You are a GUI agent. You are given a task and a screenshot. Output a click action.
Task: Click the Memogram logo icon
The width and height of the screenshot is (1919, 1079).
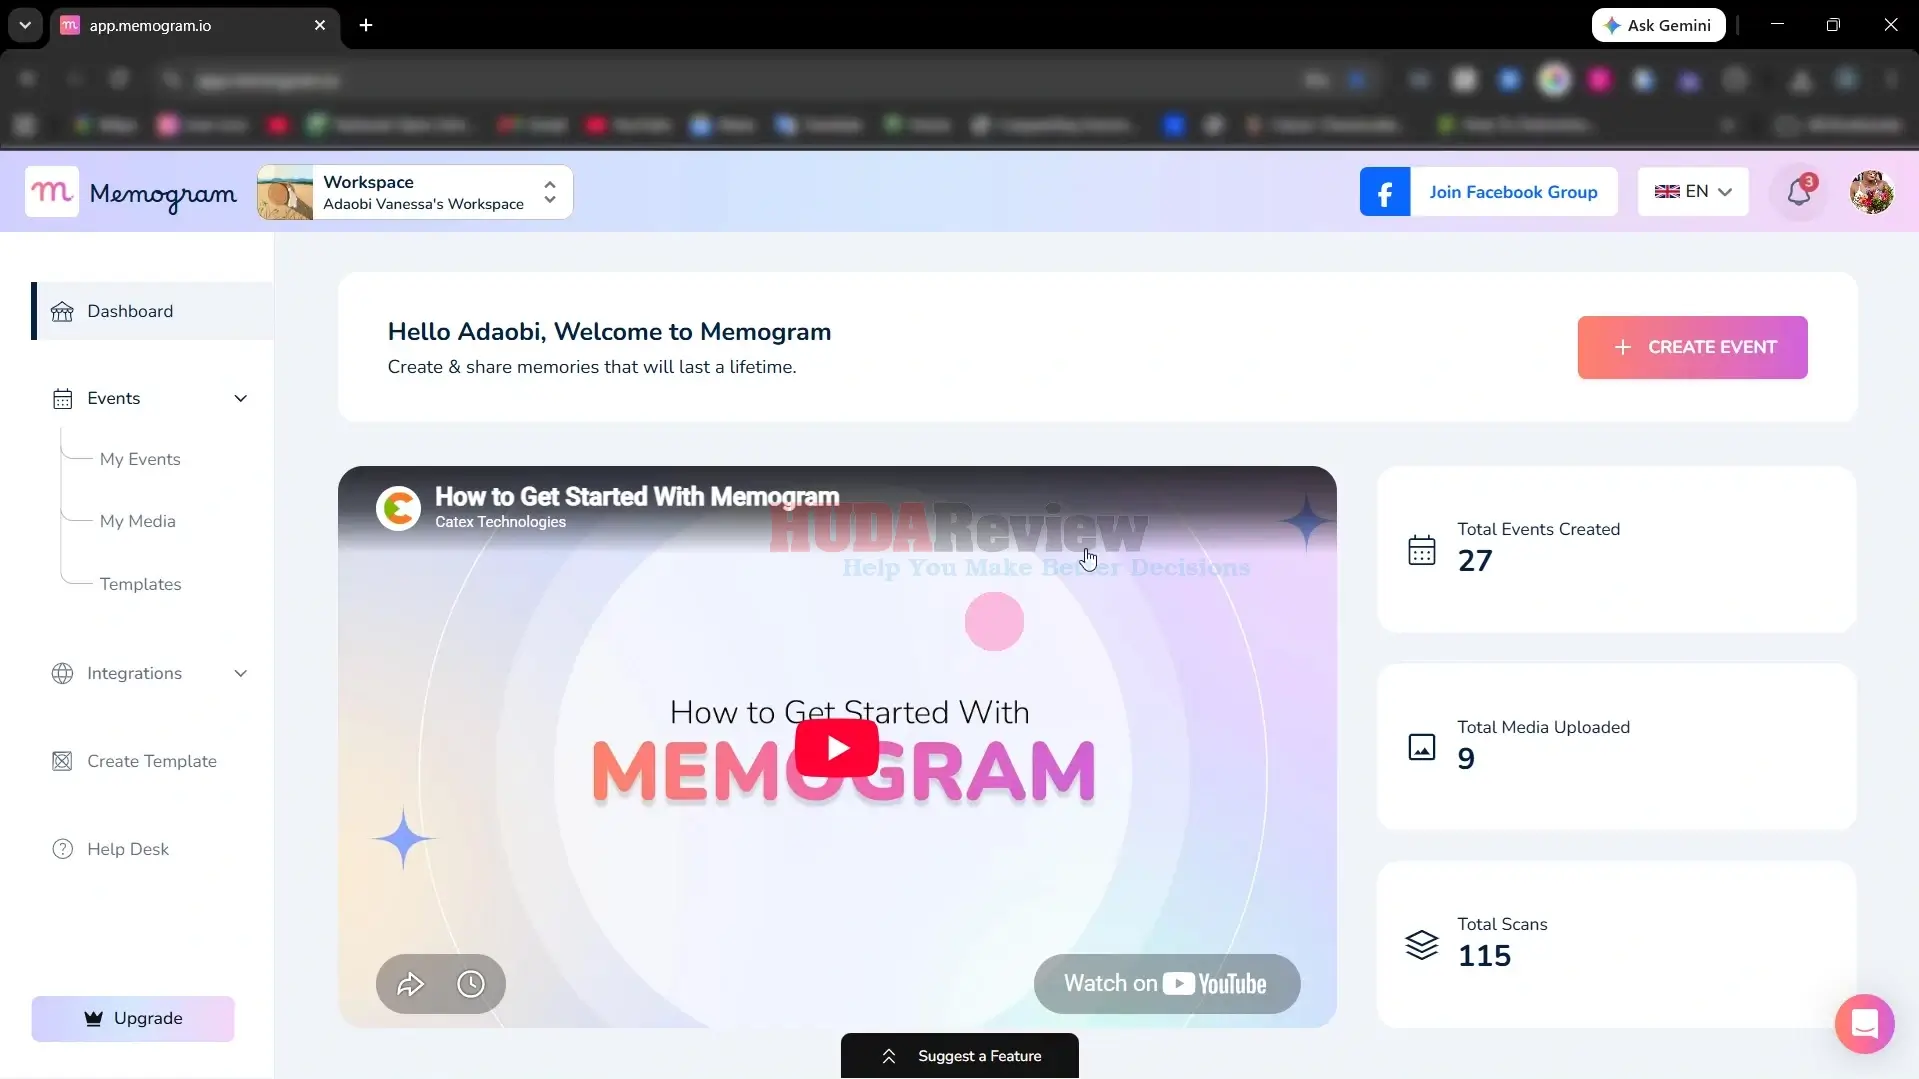52,192
